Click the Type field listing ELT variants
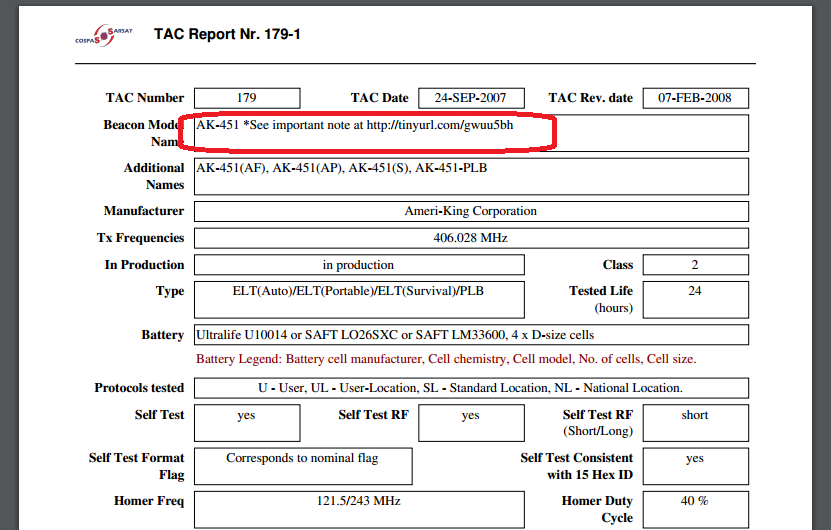Viewport: 831px width, 530px height. coord(358,299)
